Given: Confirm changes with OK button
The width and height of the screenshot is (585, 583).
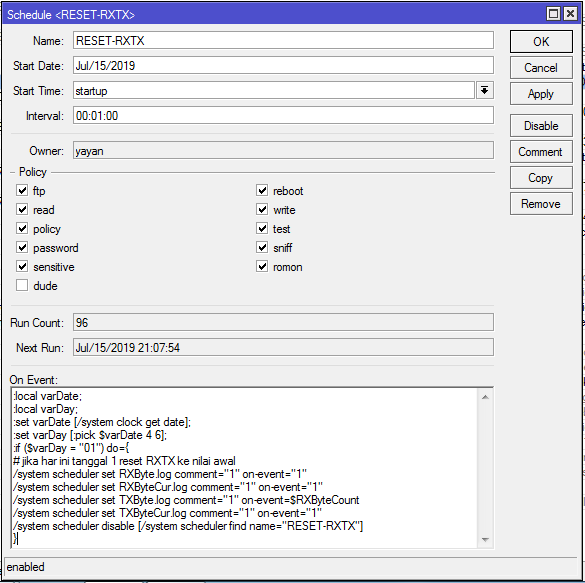Looking at the screenshot, I should coord(541,41).
